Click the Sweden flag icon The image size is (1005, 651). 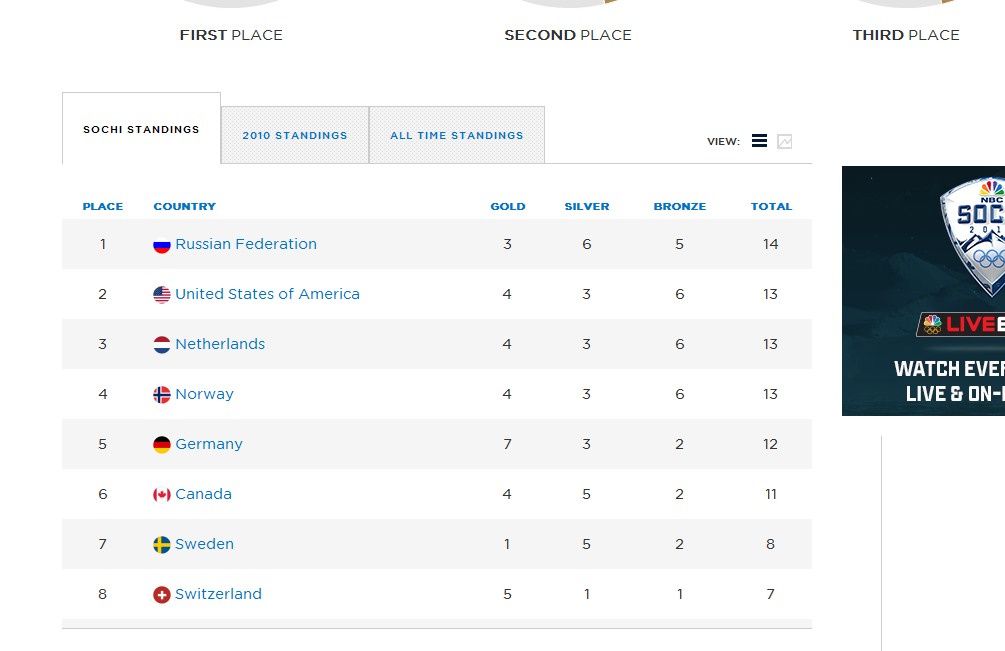click(x=162, y=545)
